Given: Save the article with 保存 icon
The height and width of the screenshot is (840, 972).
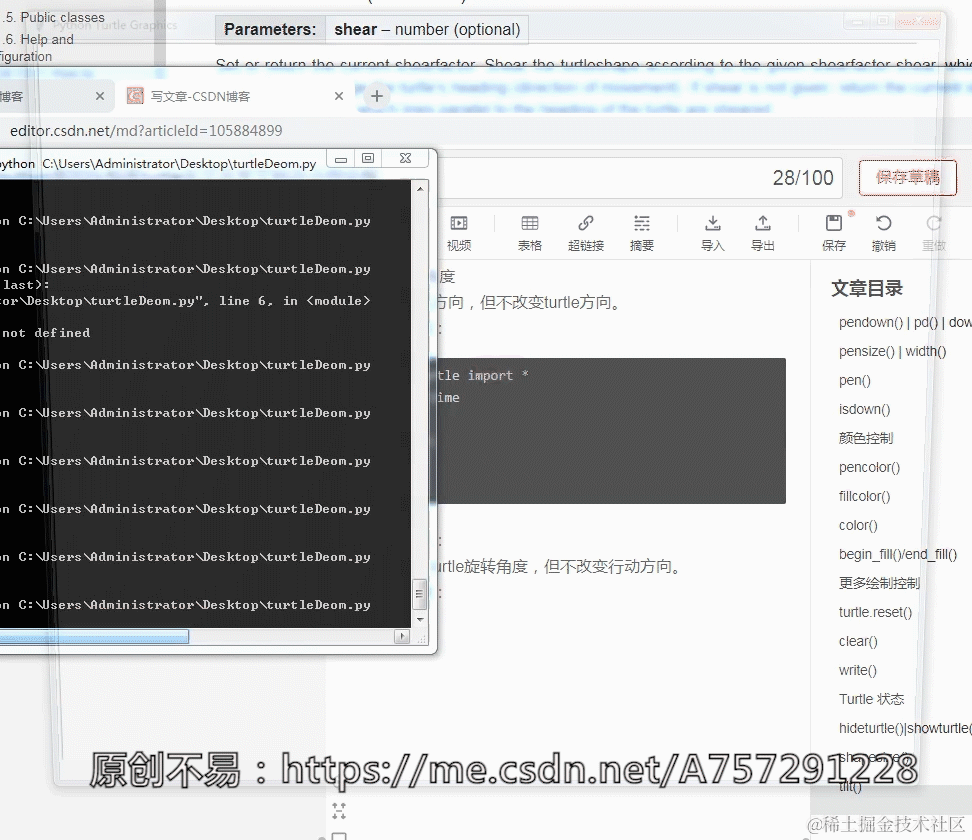Looking at the screenshot, I should [834, 232].
